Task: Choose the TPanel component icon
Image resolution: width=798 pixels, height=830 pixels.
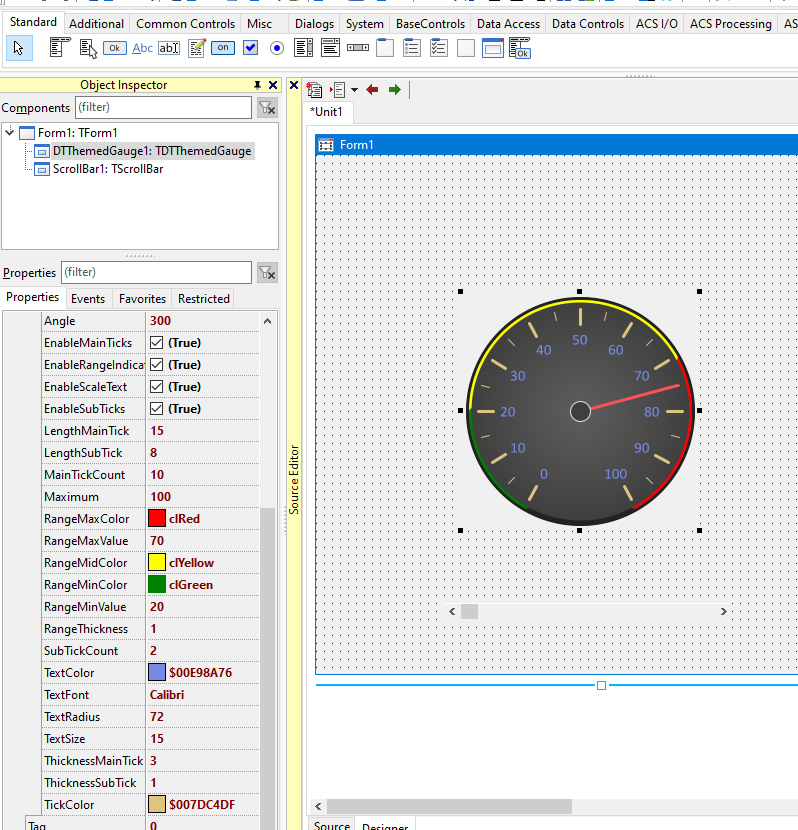Action: pyautogui.click(x=466, y=48)
